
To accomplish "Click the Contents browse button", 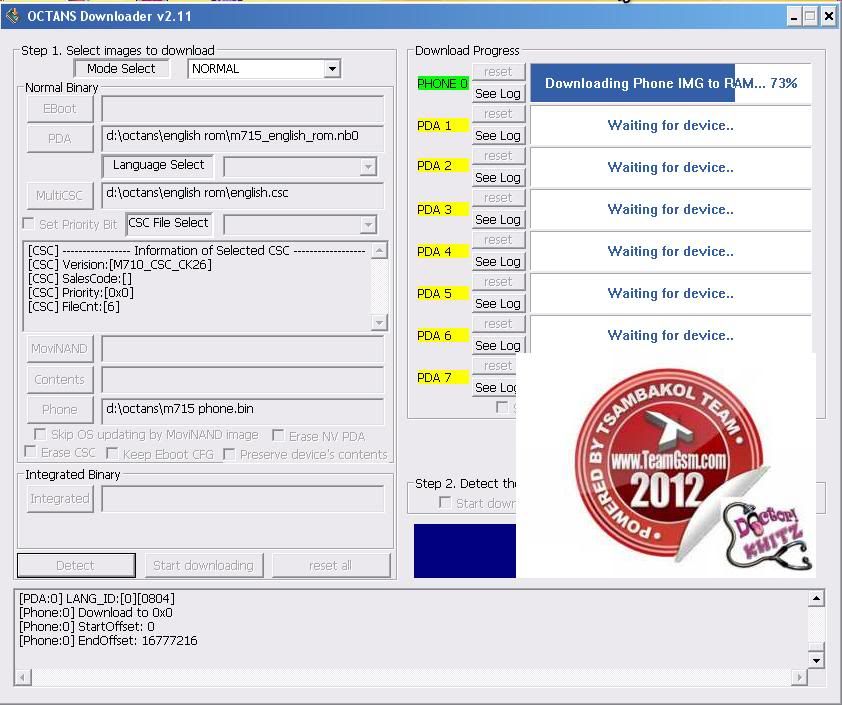I will tap(60, 380).
